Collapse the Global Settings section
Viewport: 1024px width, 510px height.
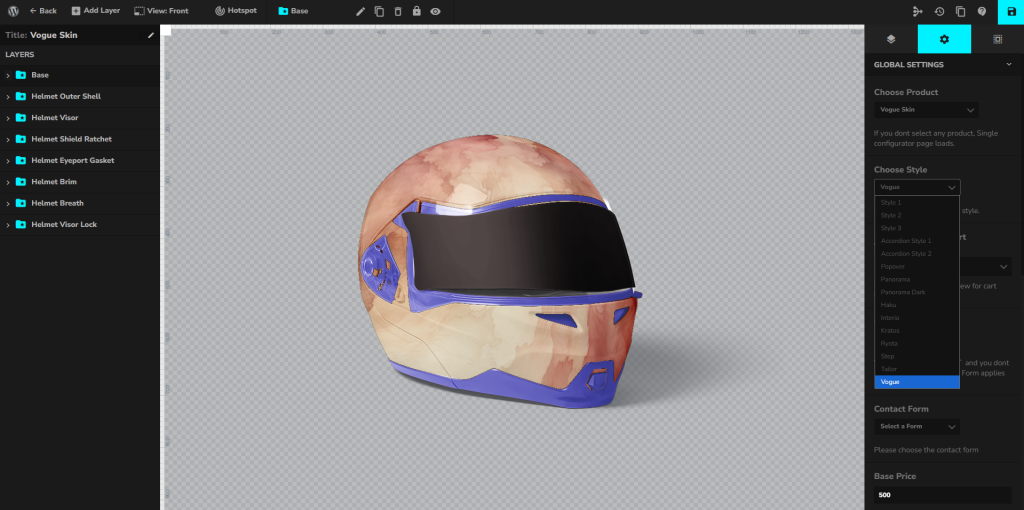(x=1009, y=65)
